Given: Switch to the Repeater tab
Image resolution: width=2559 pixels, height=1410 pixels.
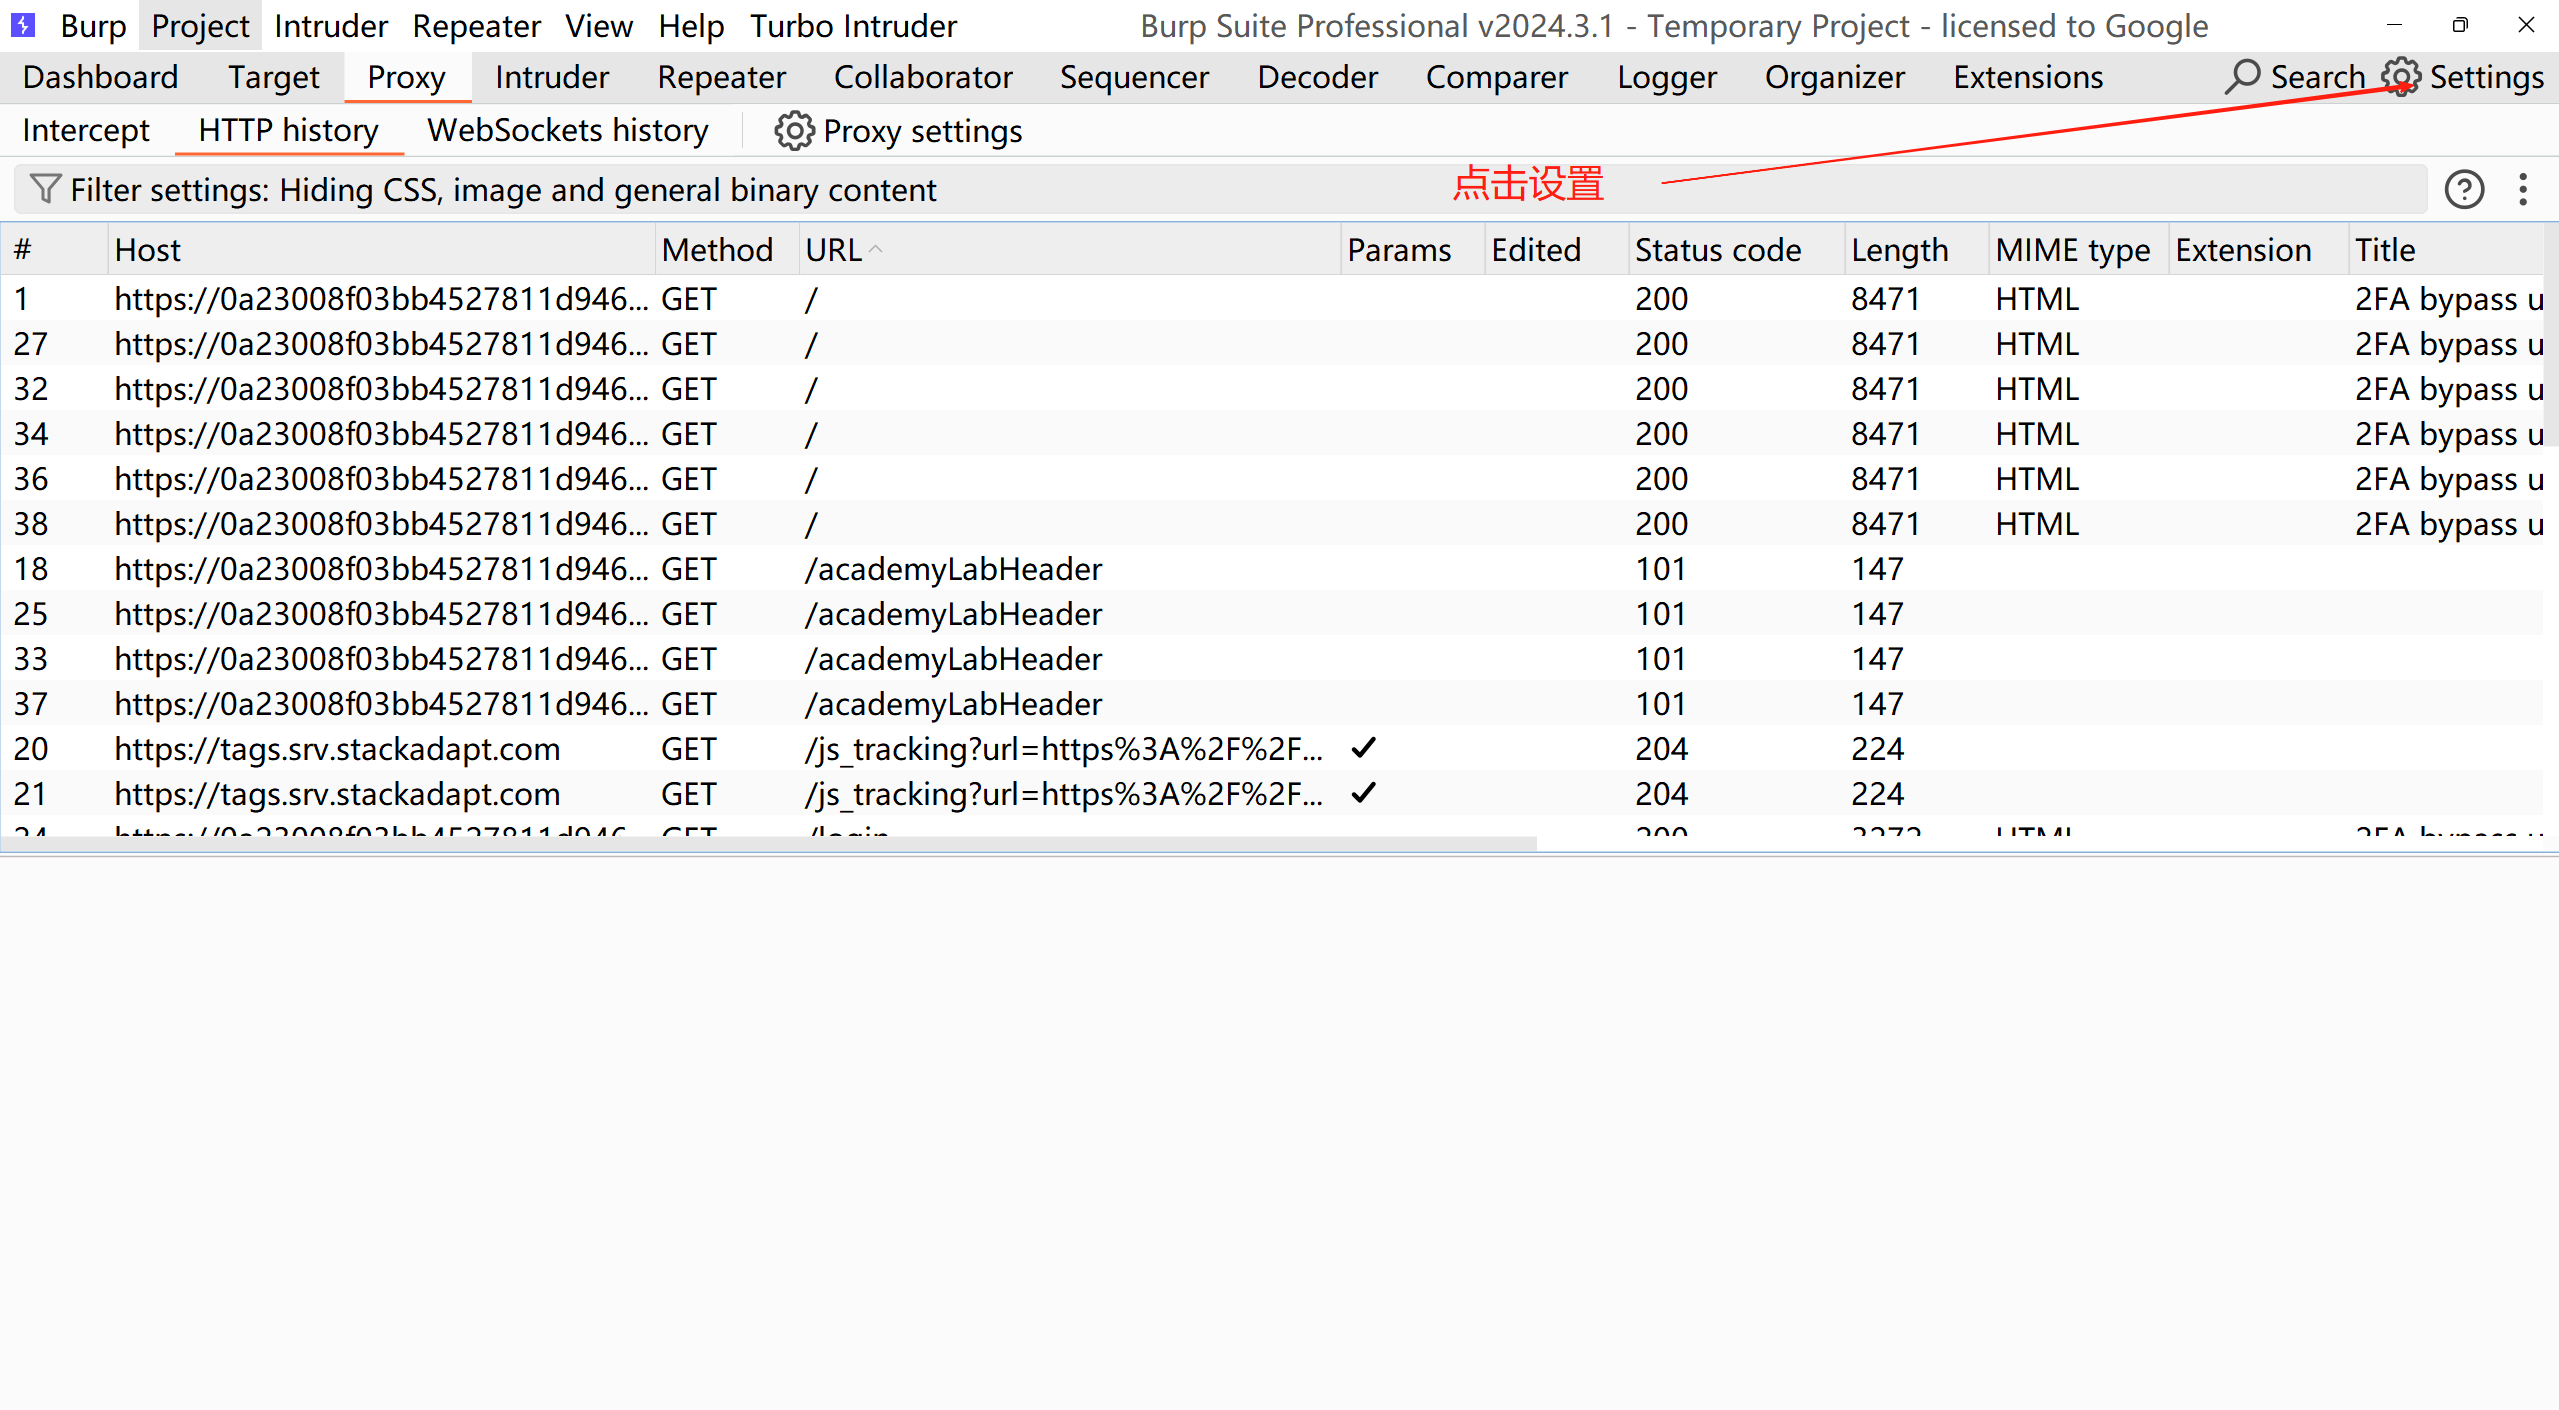Looking at the screenshot, I should click(721, 77).
